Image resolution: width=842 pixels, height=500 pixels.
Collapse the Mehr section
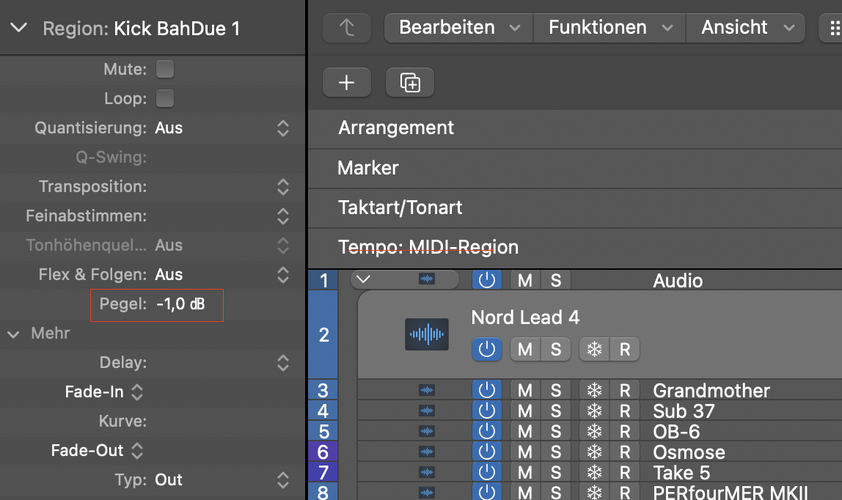14,334
